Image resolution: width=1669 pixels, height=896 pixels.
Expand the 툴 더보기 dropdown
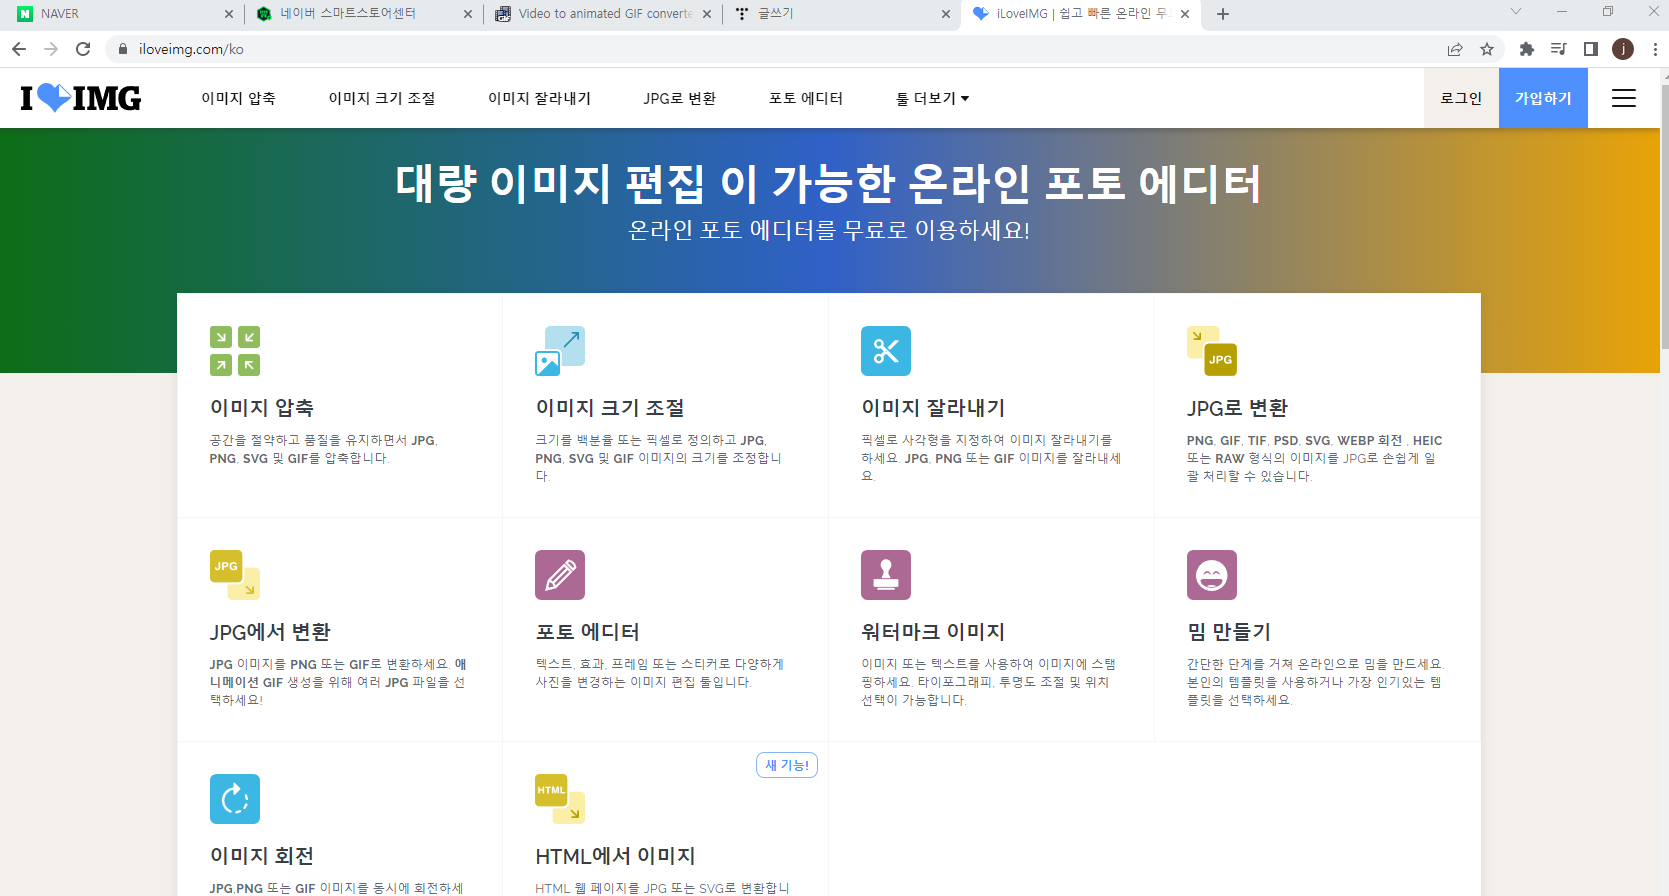tap(932, 98)
